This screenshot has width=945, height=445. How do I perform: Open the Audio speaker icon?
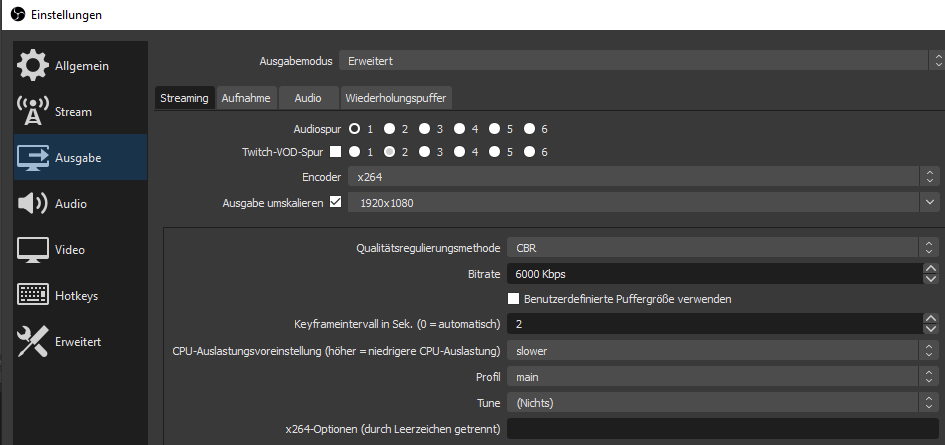coord(33,204)
